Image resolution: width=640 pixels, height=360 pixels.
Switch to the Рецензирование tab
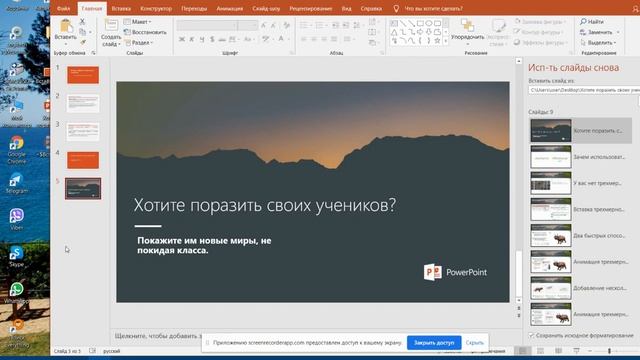[x=311, y=9]
